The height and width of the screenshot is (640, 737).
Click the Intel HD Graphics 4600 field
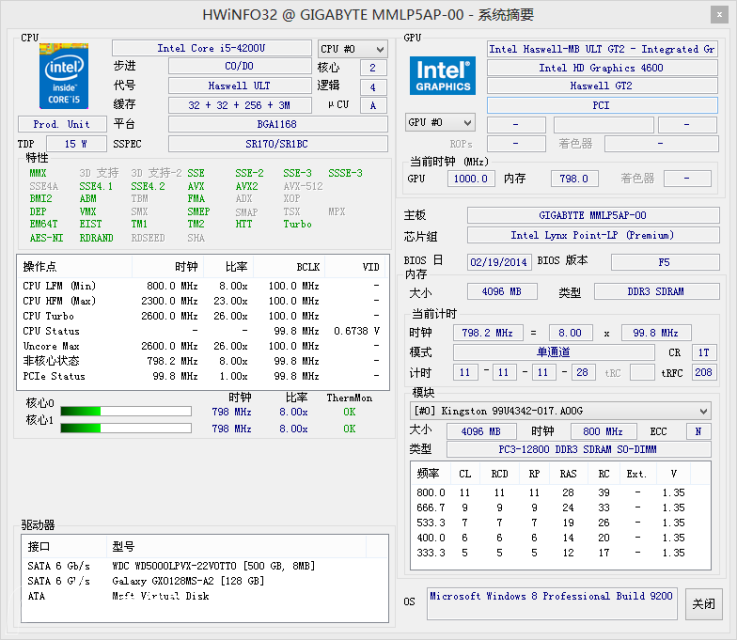tap(601, 68)
